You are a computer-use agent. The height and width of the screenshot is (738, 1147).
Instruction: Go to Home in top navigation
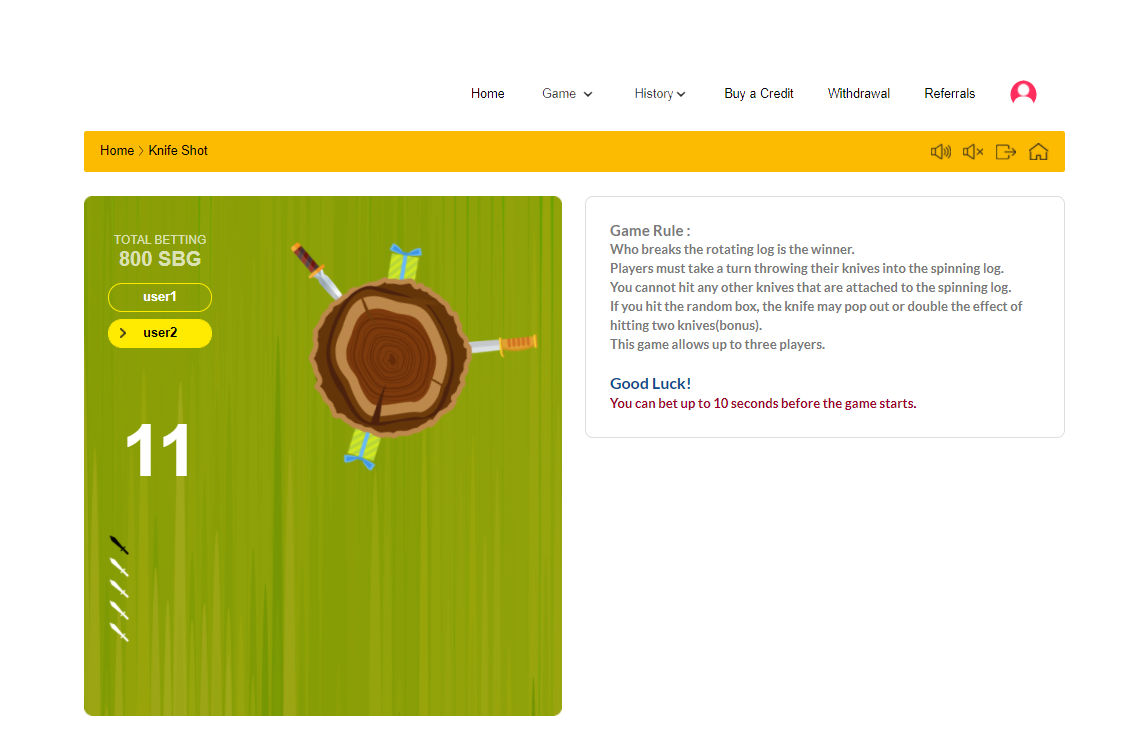point(487,94)
